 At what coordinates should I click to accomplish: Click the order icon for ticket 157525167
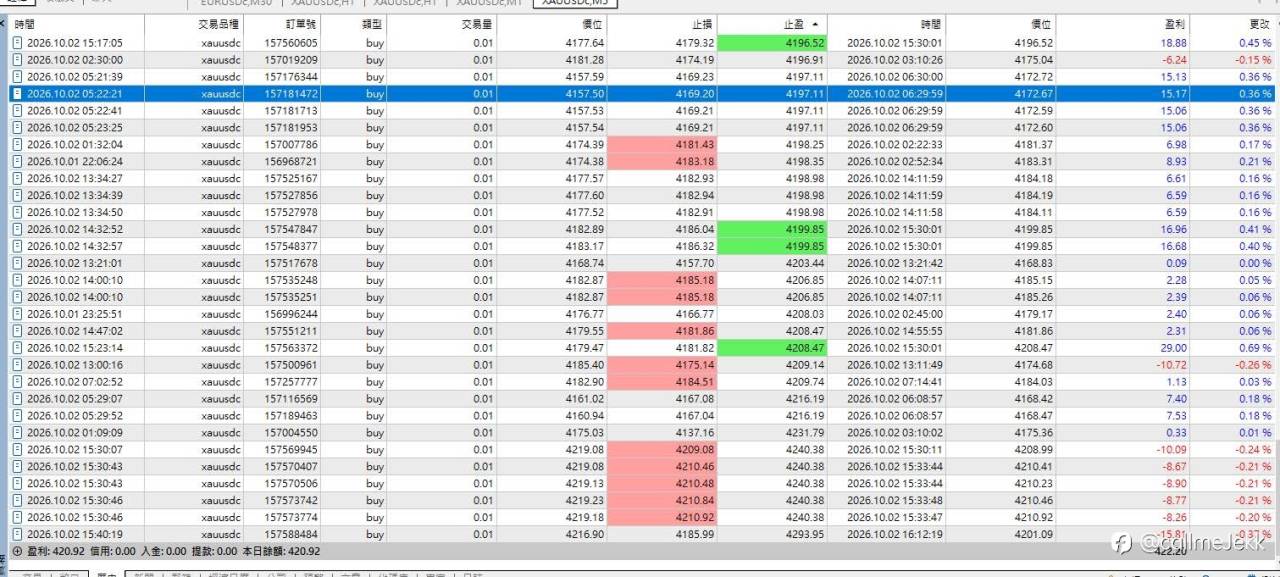pyautogui.click(x=18, y=179)
